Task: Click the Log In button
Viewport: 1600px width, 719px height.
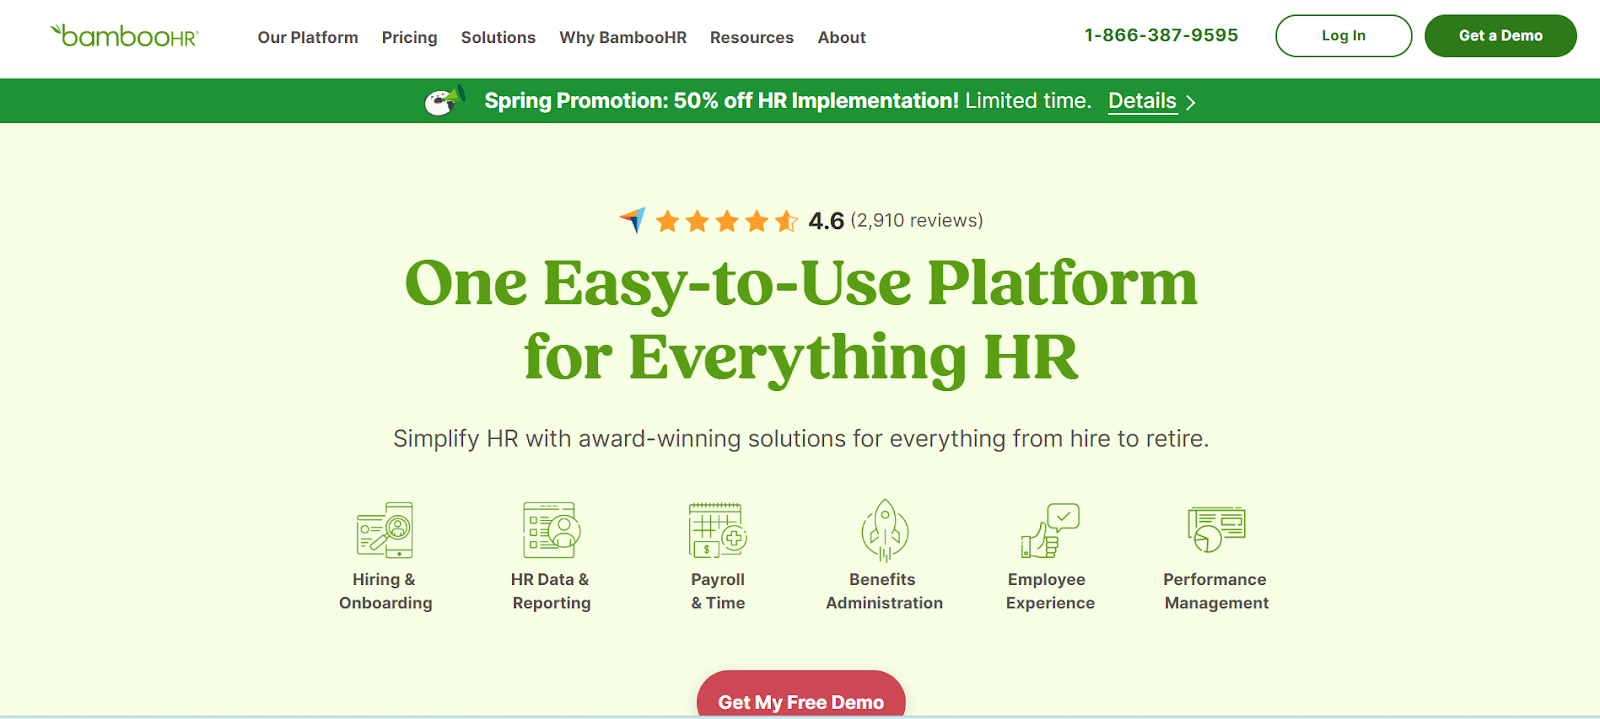Action: click(x=1343, y=36)
